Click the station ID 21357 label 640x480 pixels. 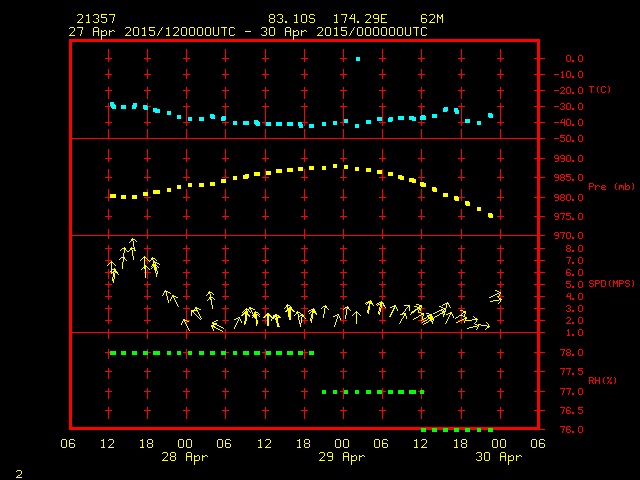[95, 20]
